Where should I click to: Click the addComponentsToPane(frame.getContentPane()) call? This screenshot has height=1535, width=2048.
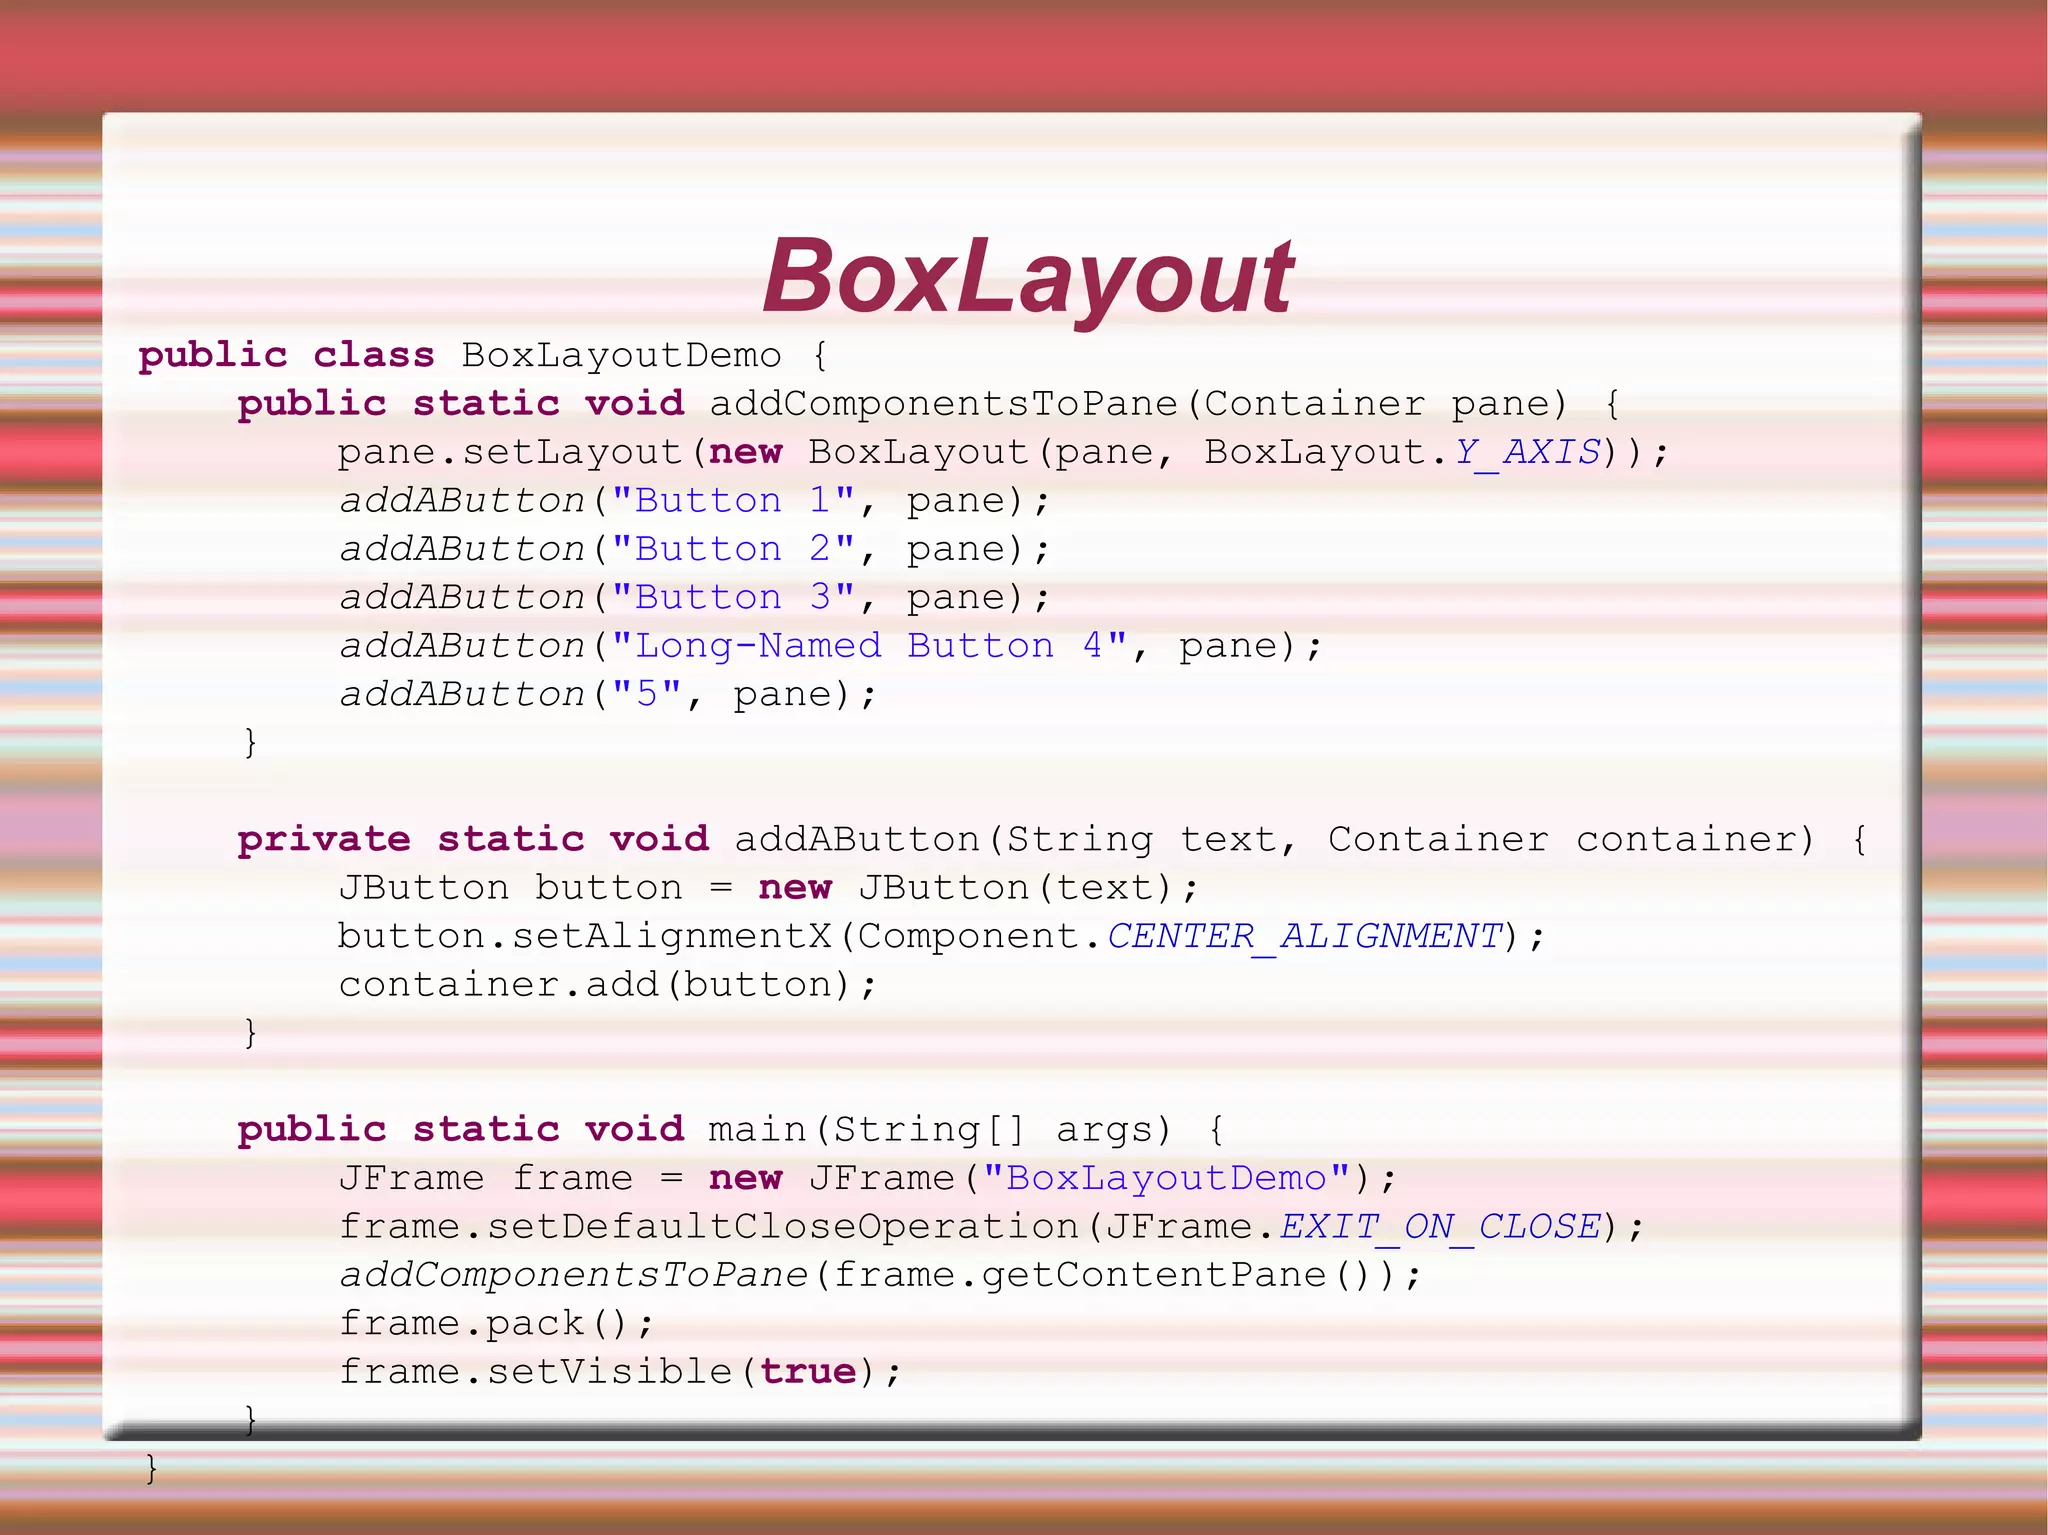click(x=880, y=1275)
